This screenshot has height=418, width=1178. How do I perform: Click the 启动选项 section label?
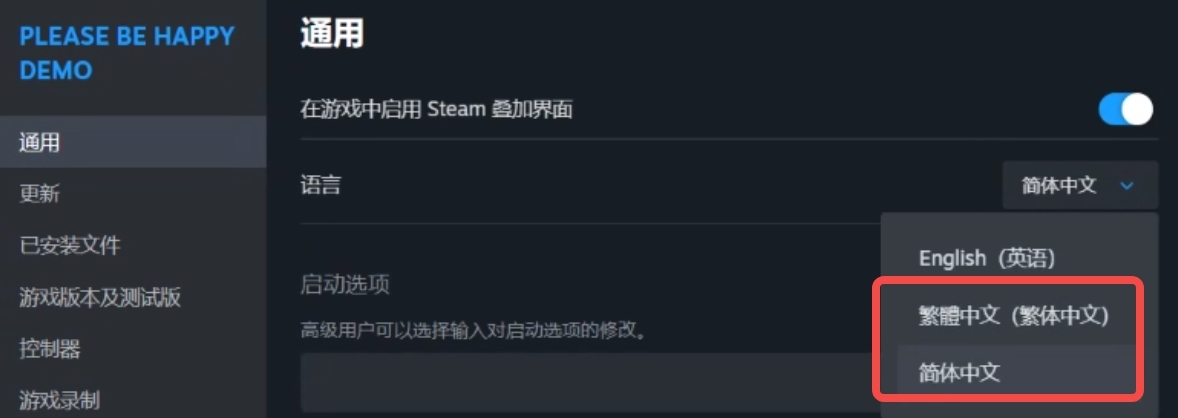tap(344, 284)
